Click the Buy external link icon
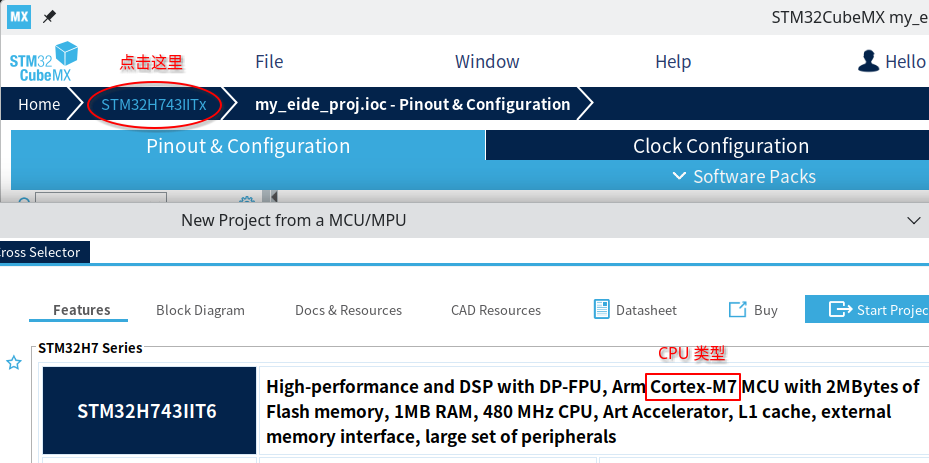Viewport: 929px width, 463px height. 738,309
